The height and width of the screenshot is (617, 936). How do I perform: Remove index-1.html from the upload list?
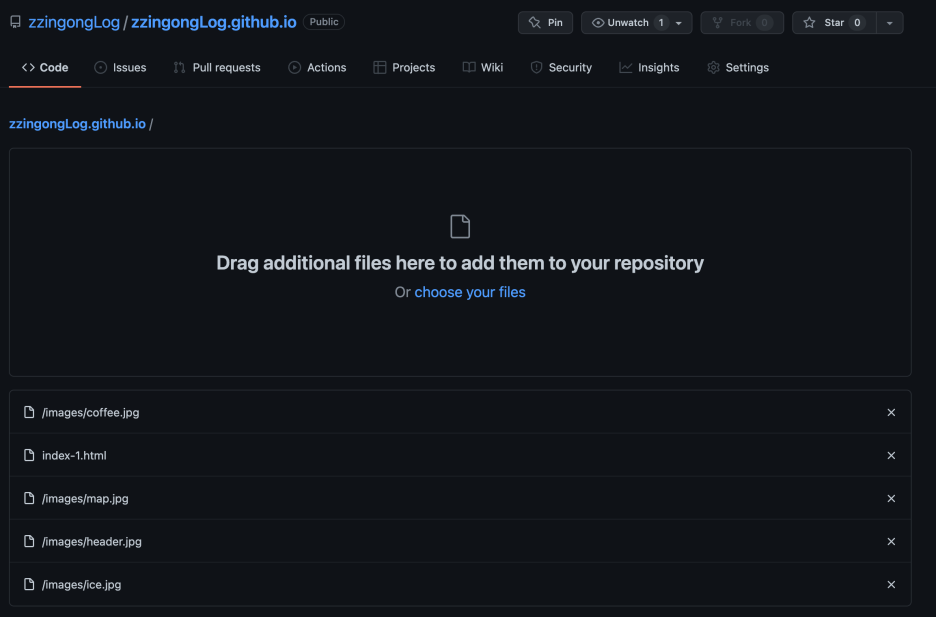click(x=891, y=455)
